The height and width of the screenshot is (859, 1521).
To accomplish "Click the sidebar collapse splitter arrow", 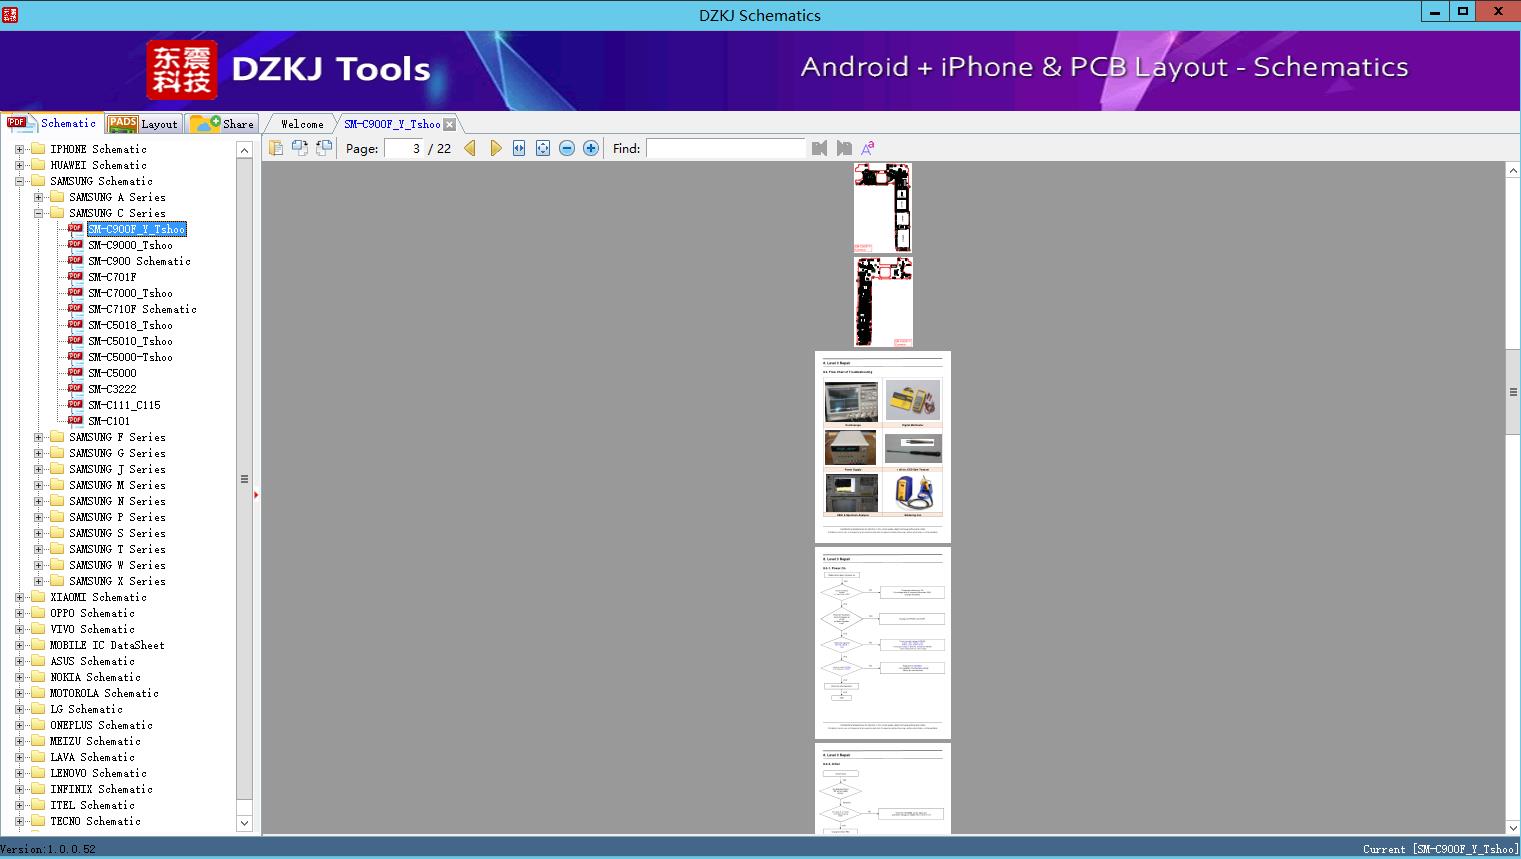I will 256,494.
